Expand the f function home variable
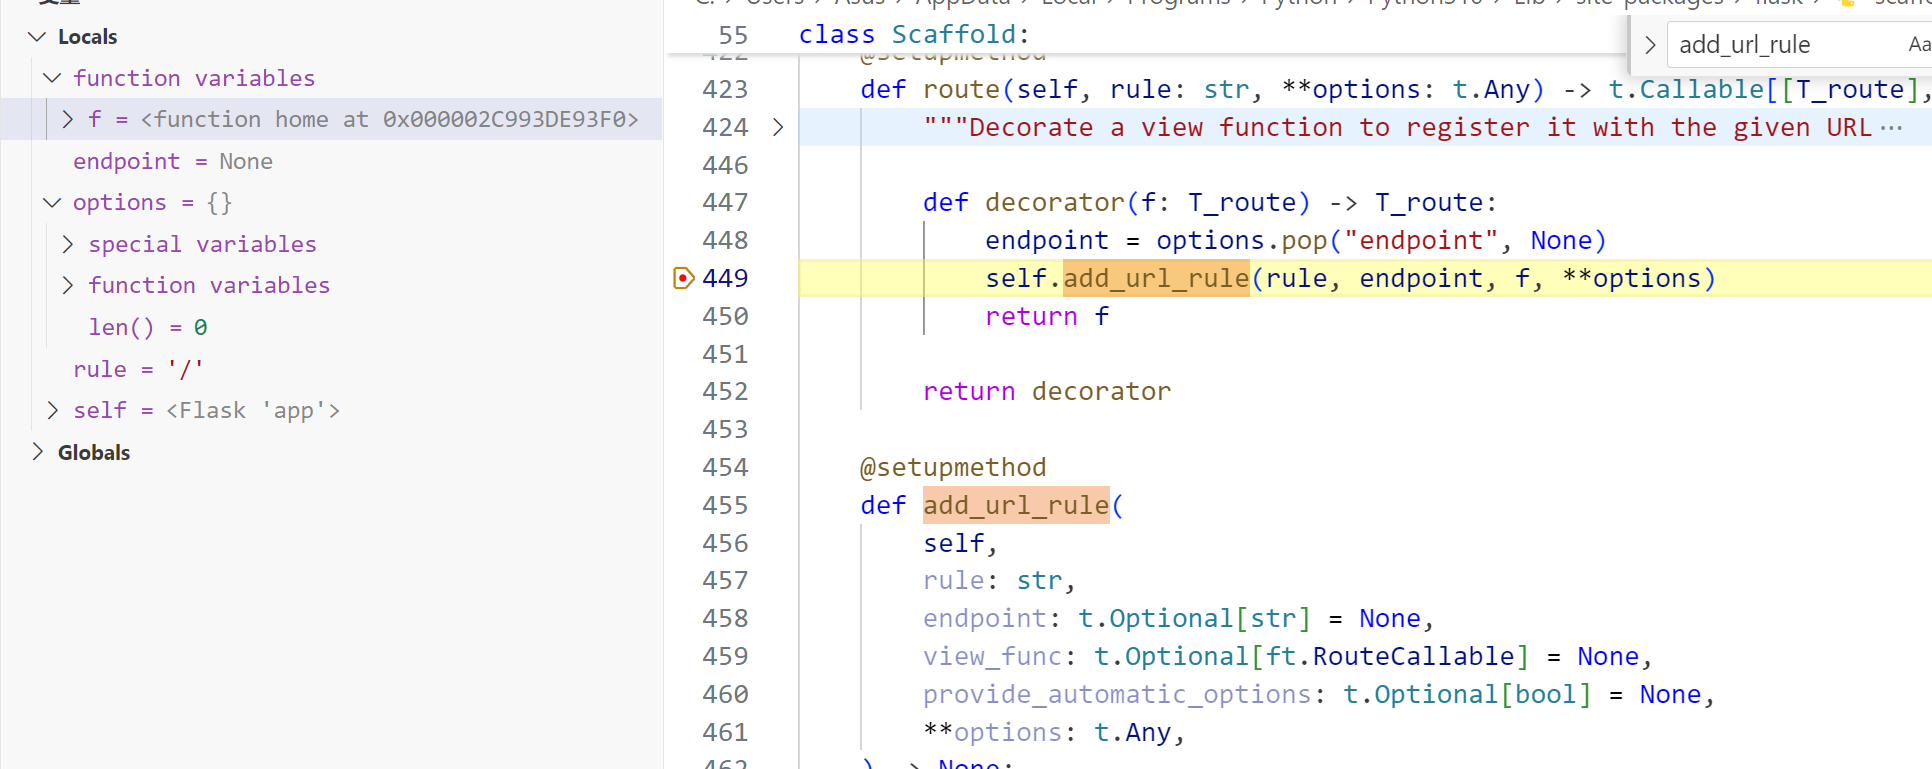 pos(68,119)
